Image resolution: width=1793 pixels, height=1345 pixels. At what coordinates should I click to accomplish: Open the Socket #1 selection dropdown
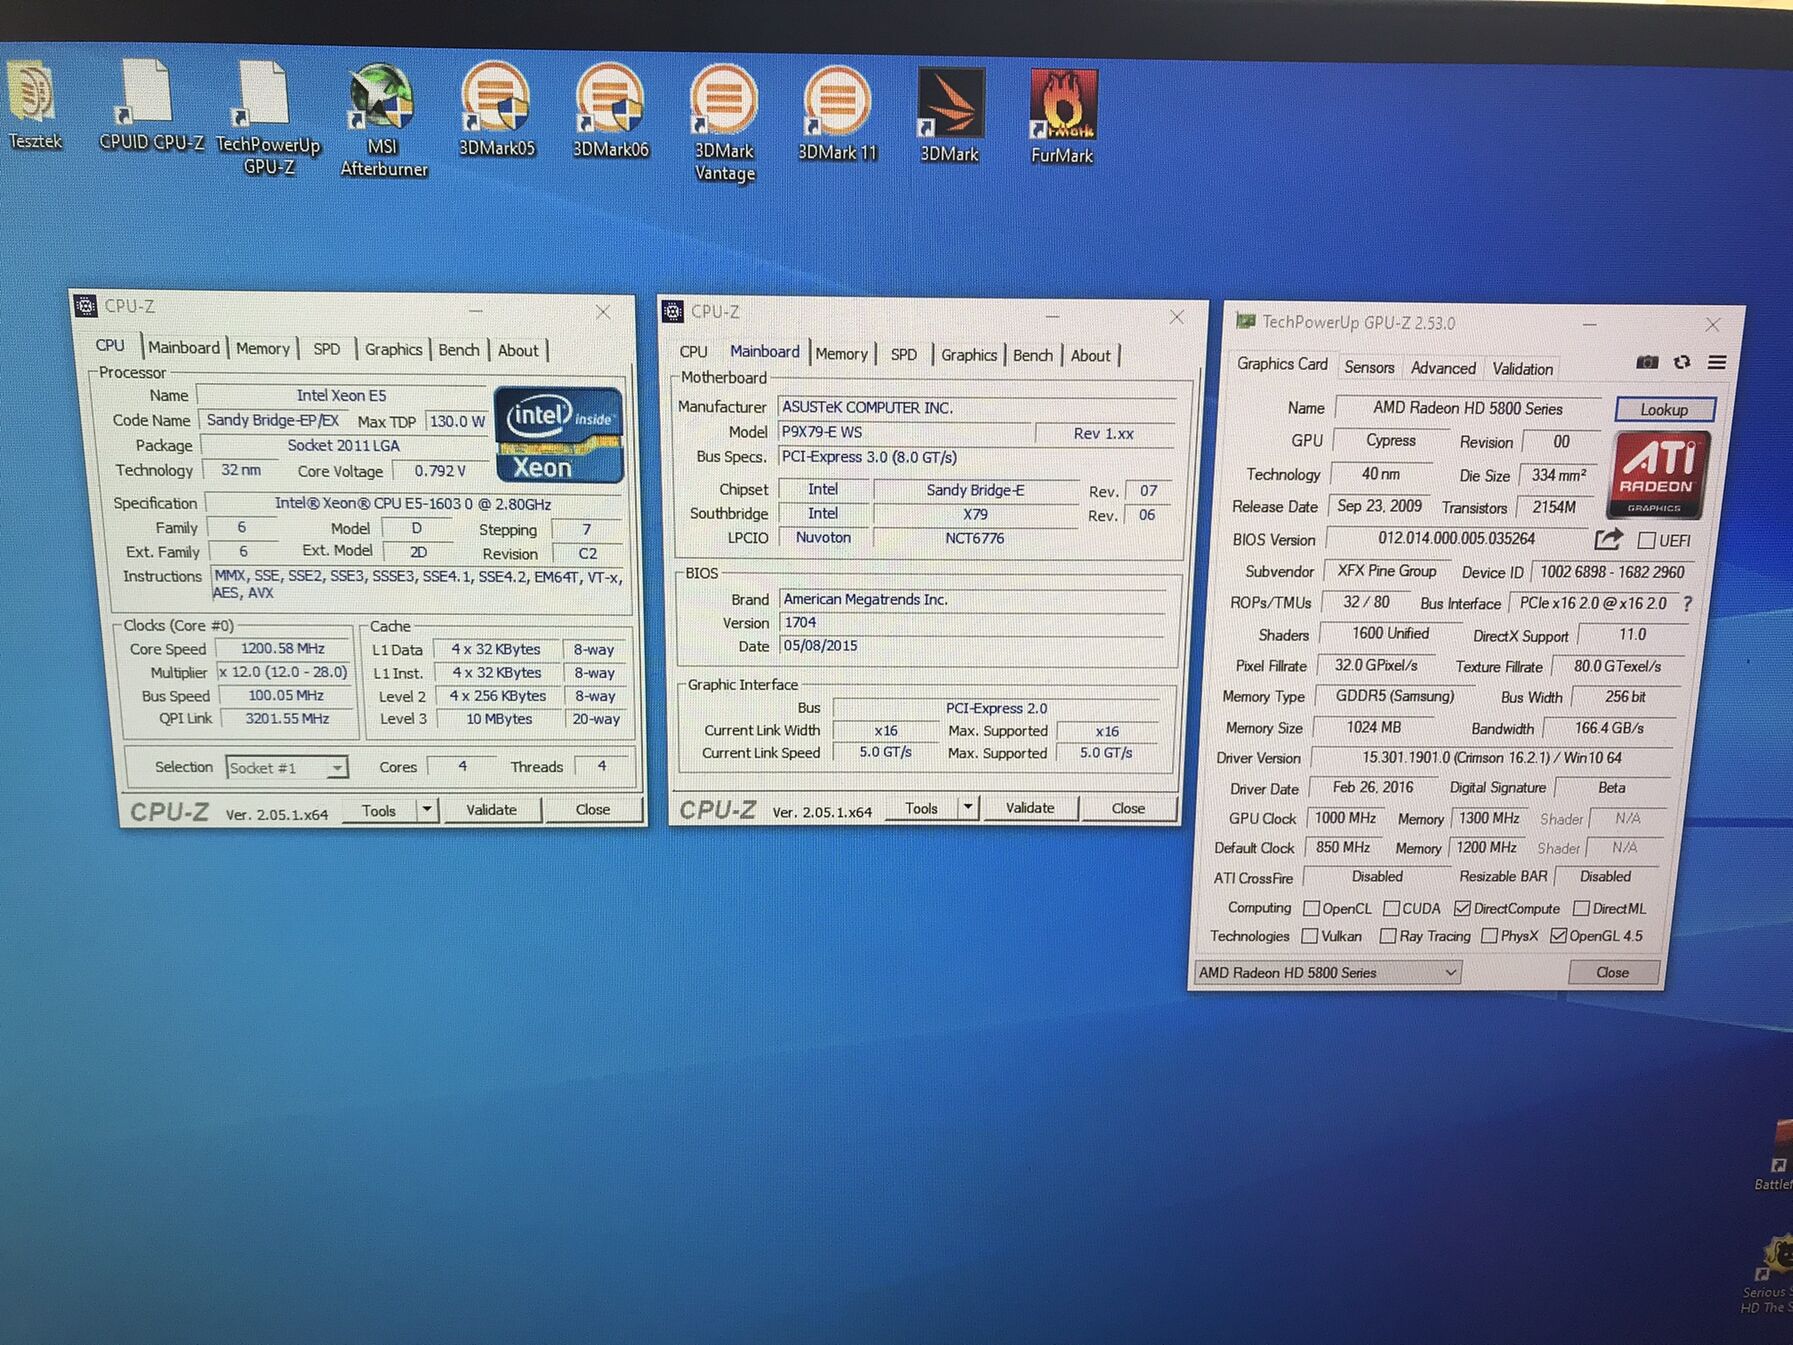click(287, 768)
